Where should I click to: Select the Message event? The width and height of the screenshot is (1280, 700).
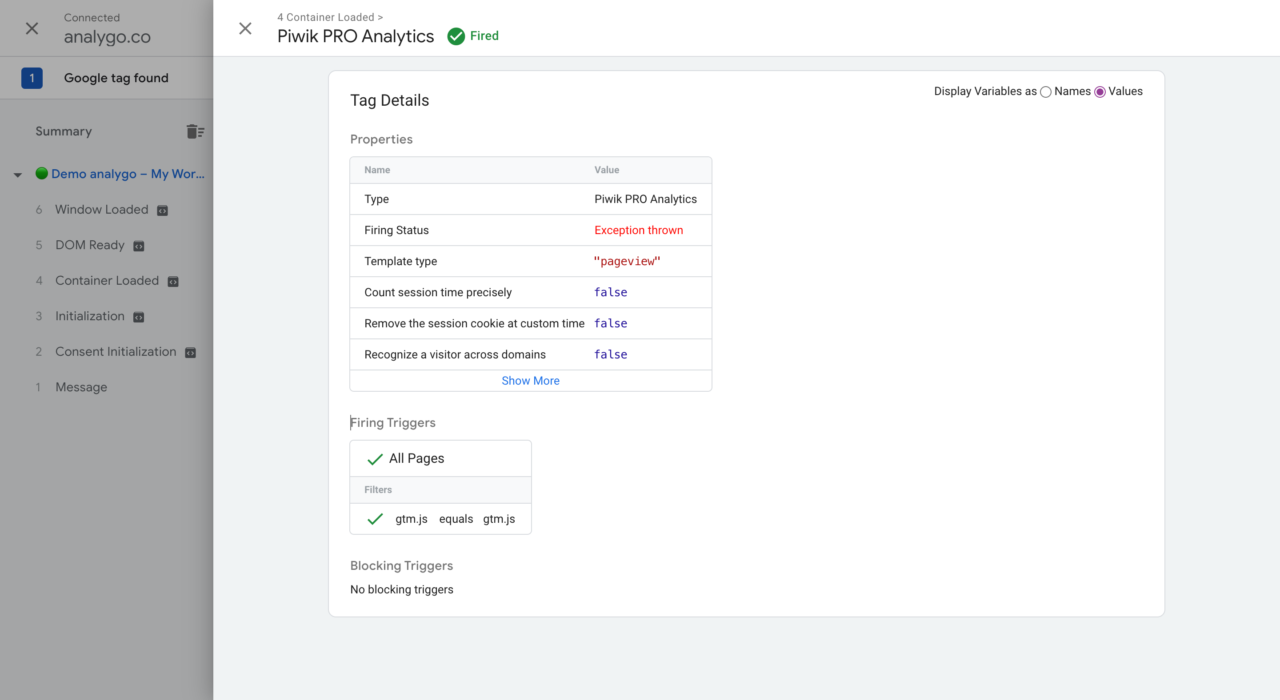tap(81, 387)
